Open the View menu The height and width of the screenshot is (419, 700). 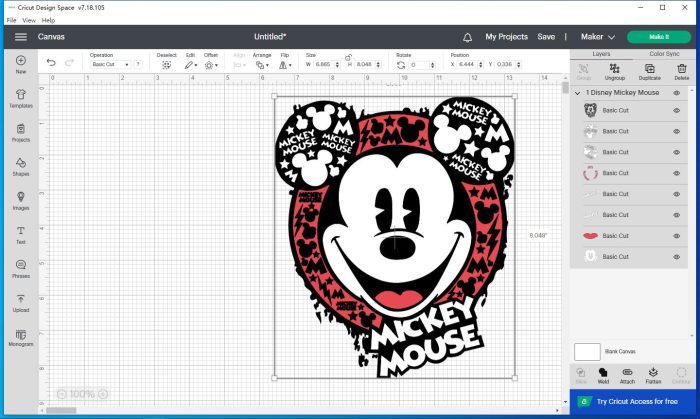[x=29, y=20]
